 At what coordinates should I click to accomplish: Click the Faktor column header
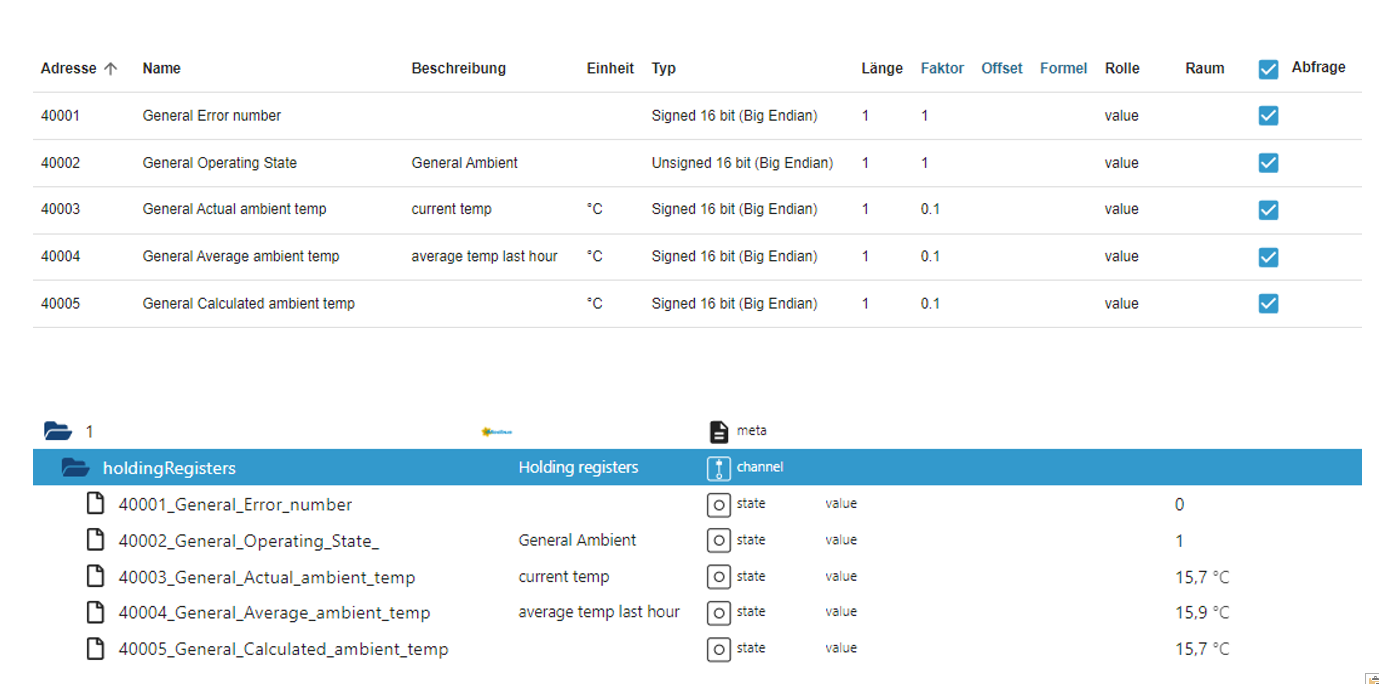[x=942, y=69]
